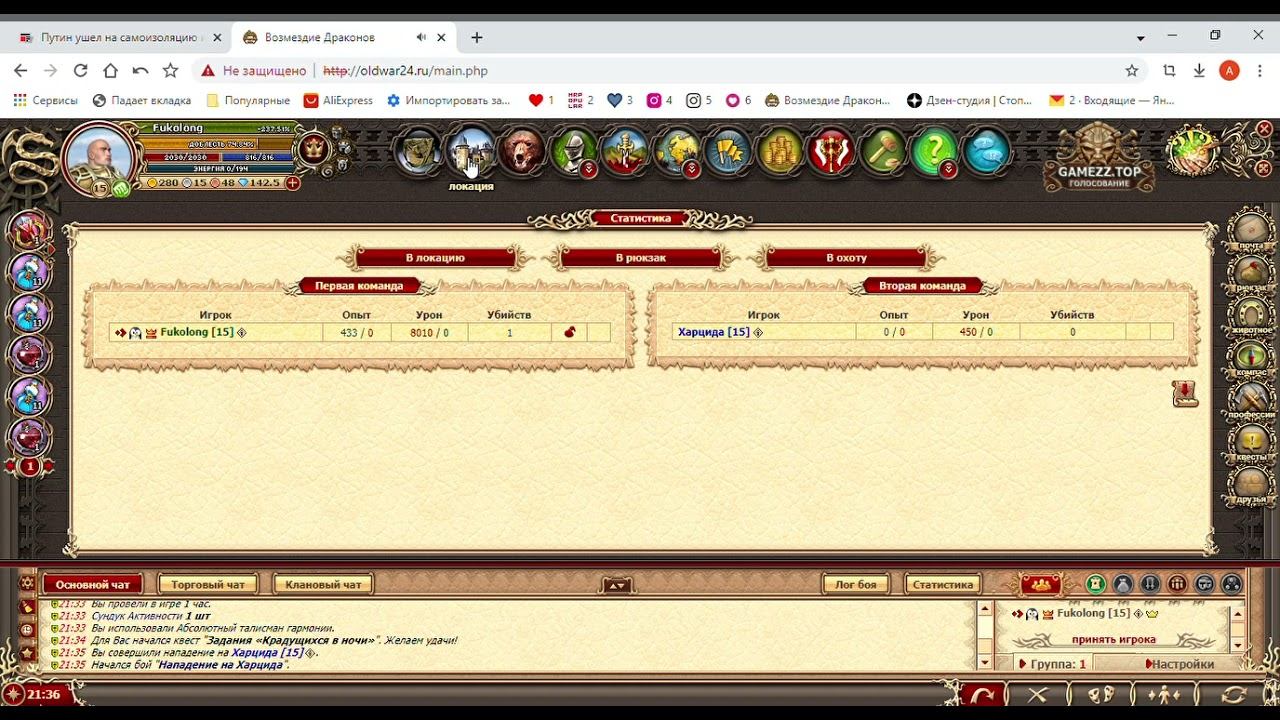Screen dimensions: 1280x720
Task: Click the red group people button
Action: pos(1041,584)
